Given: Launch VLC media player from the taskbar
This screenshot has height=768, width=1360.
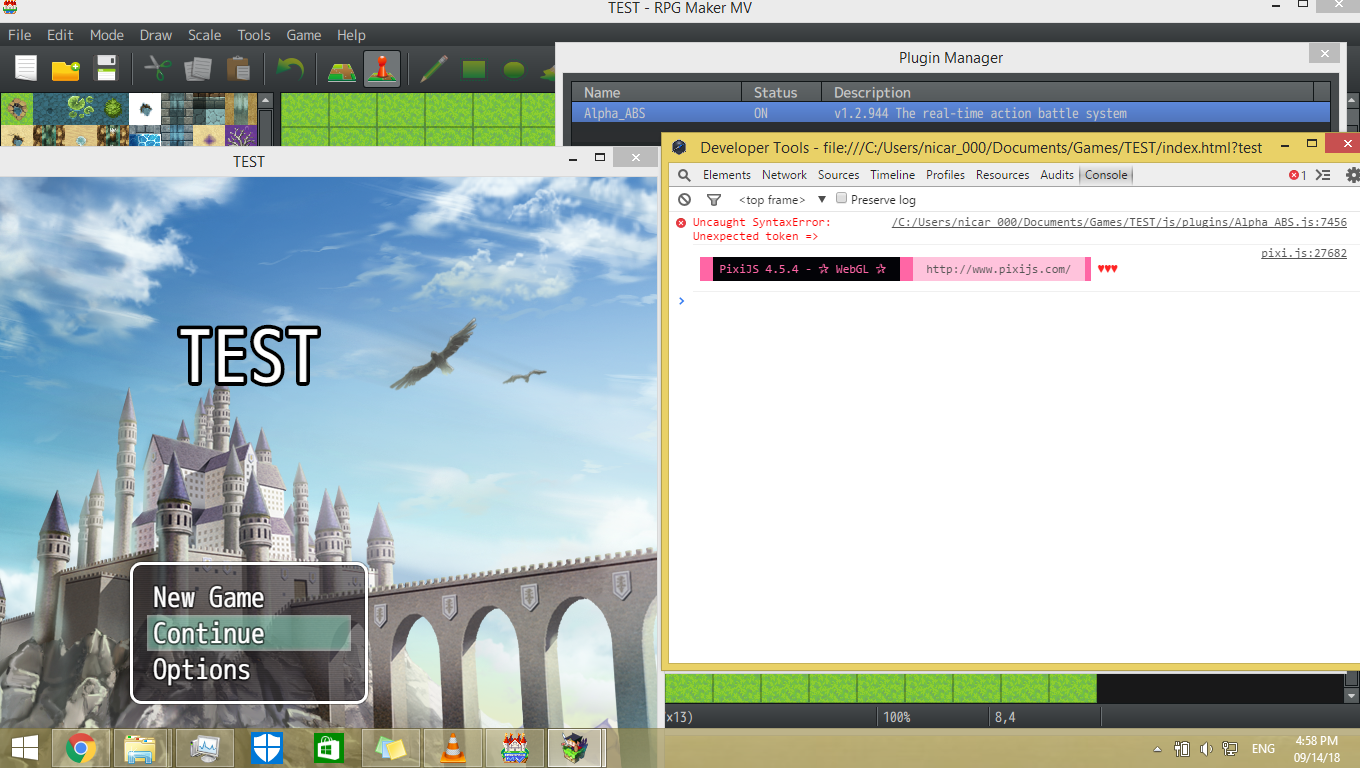Looking at the screenshot, I should tap(453, 747).
